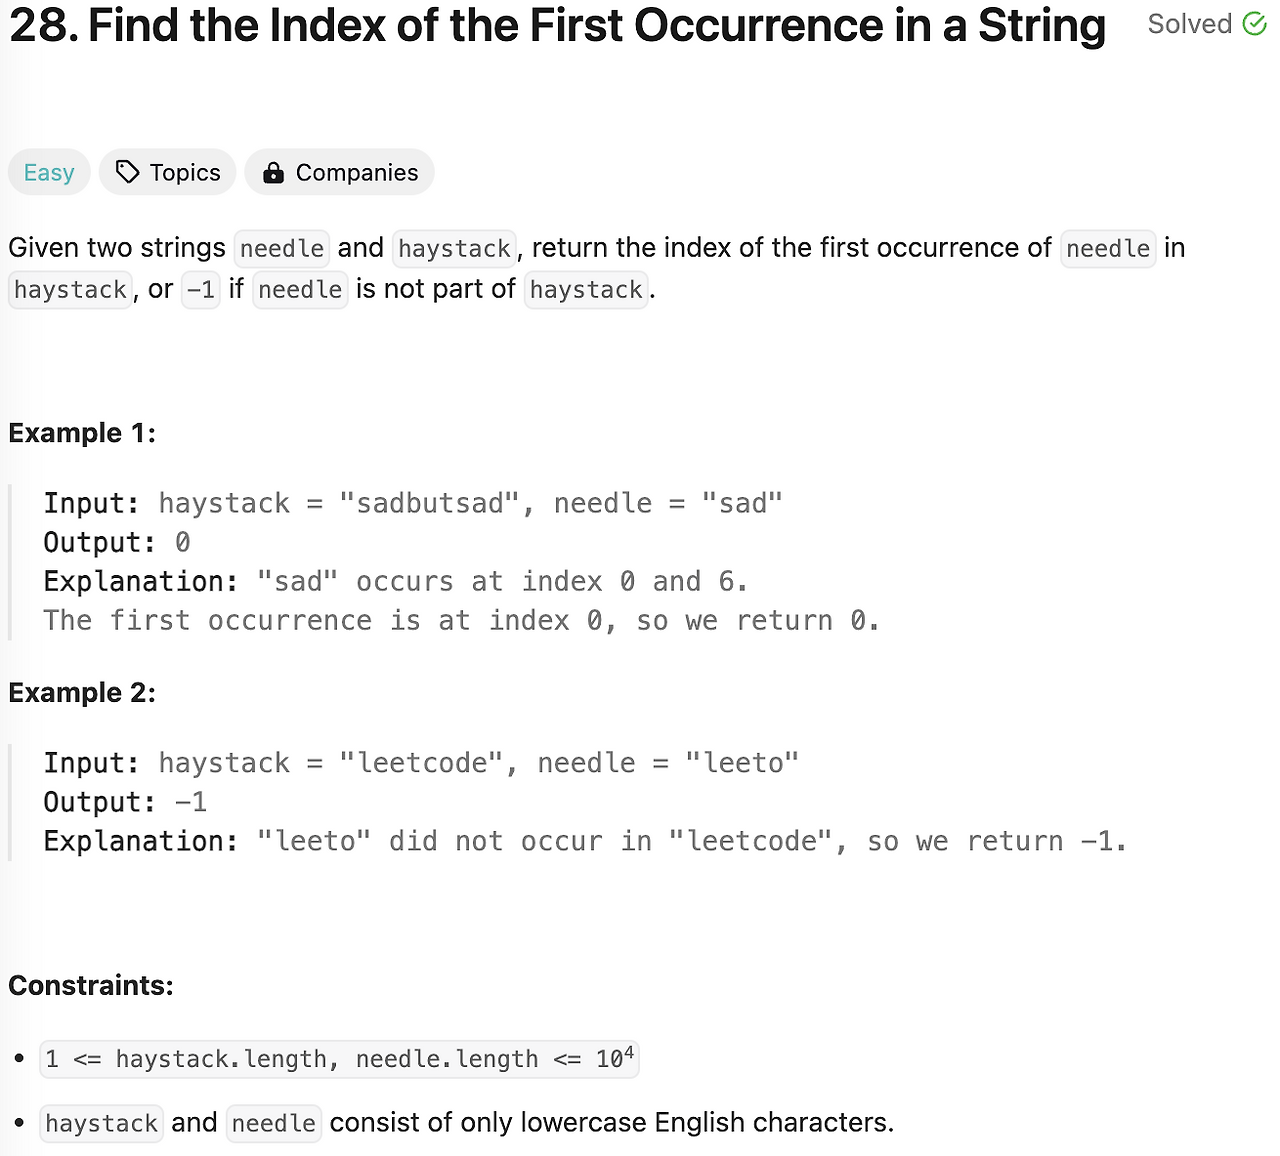Screen dimensions: 1280x1156
Task: Click the 'haystack' code chip in the description
Action: pos(454,248)
